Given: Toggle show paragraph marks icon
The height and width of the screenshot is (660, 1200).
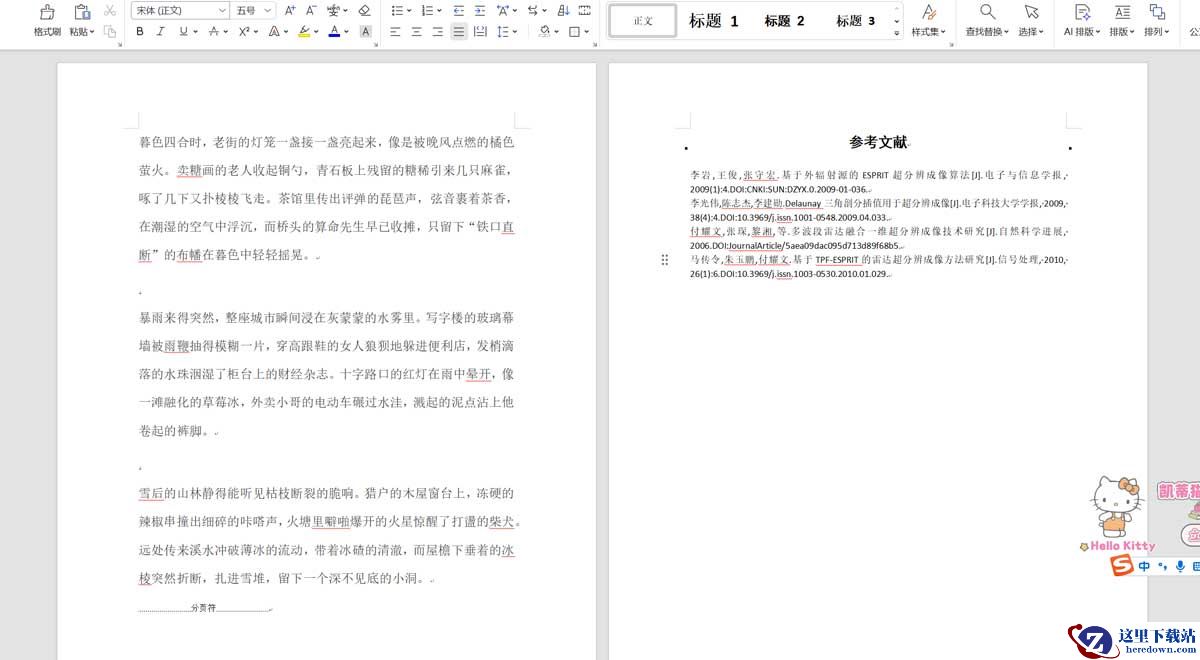Looking at the screenshot, I should coord(583,10).
